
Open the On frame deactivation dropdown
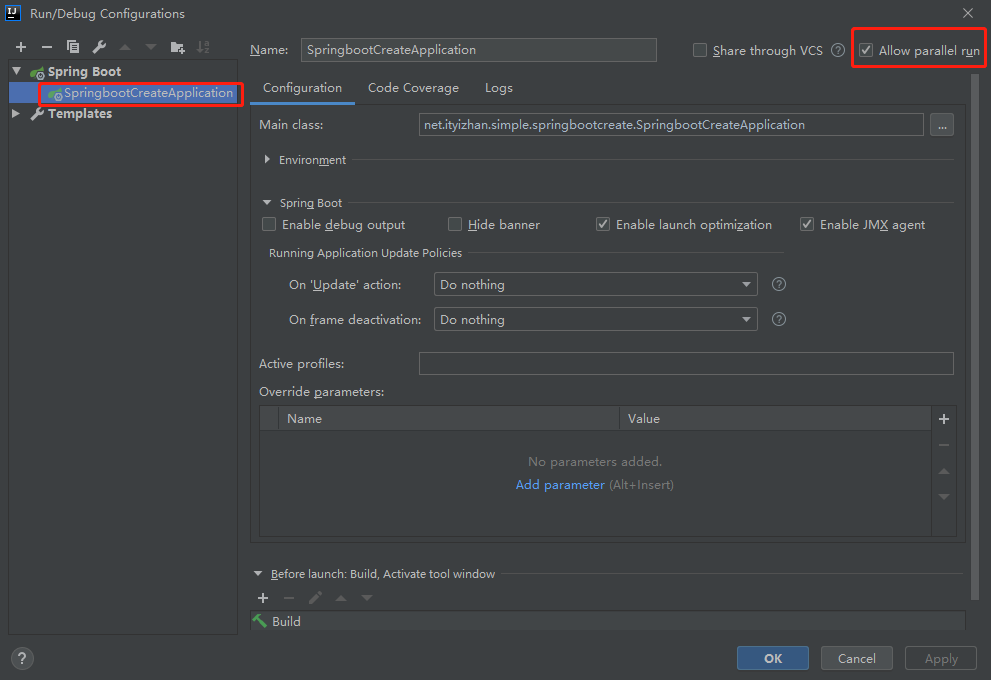[595, 319]
